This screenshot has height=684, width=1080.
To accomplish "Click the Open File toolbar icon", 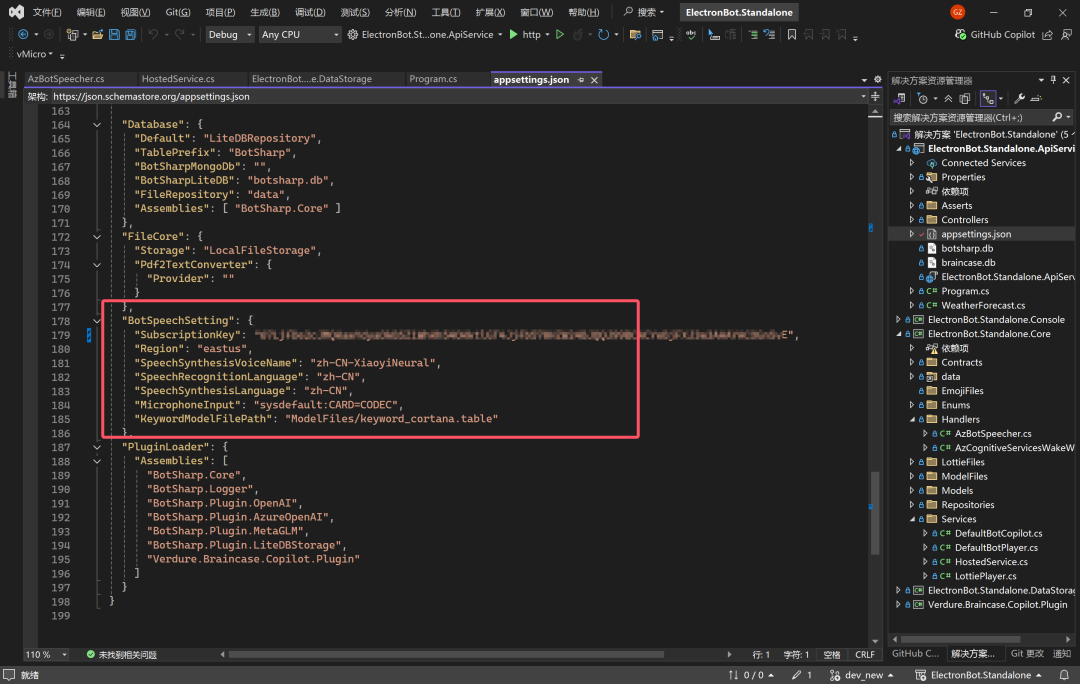I will click(x=97, y=34).
